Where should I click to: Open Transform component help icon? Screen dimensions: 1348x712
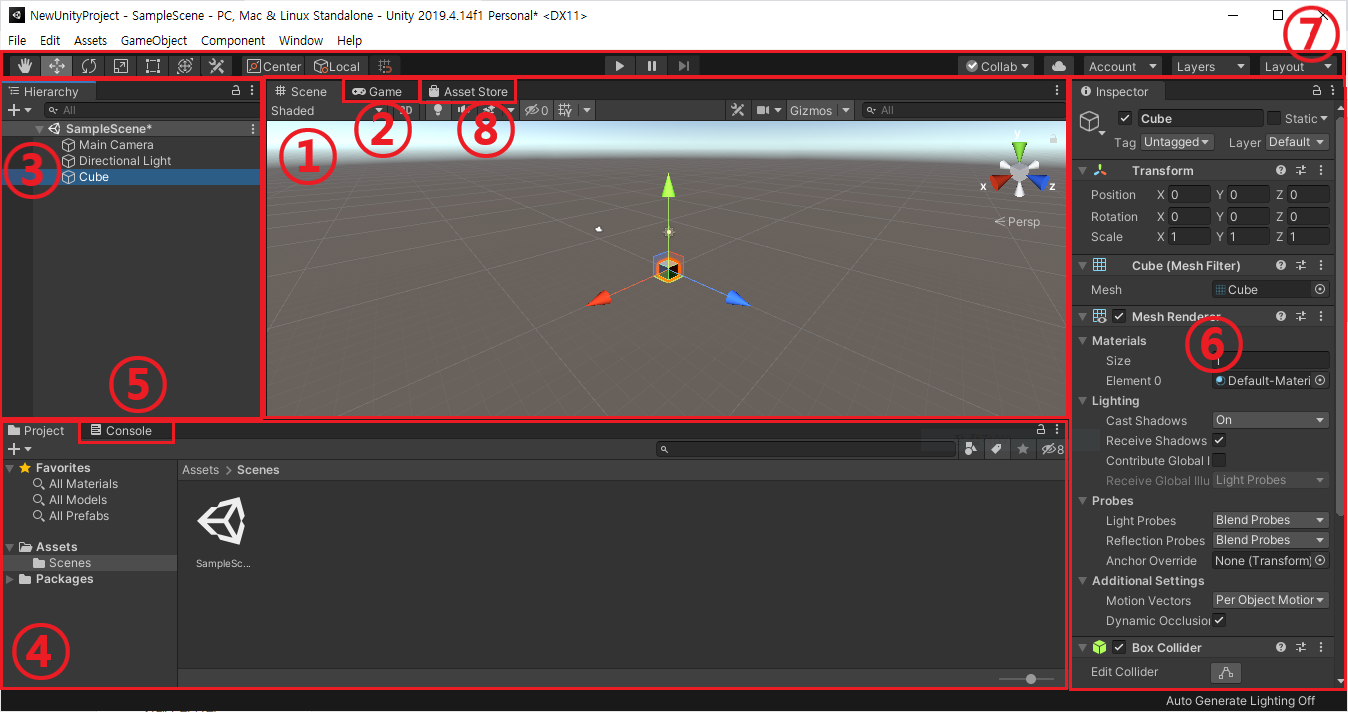(x=1281, y=171)
